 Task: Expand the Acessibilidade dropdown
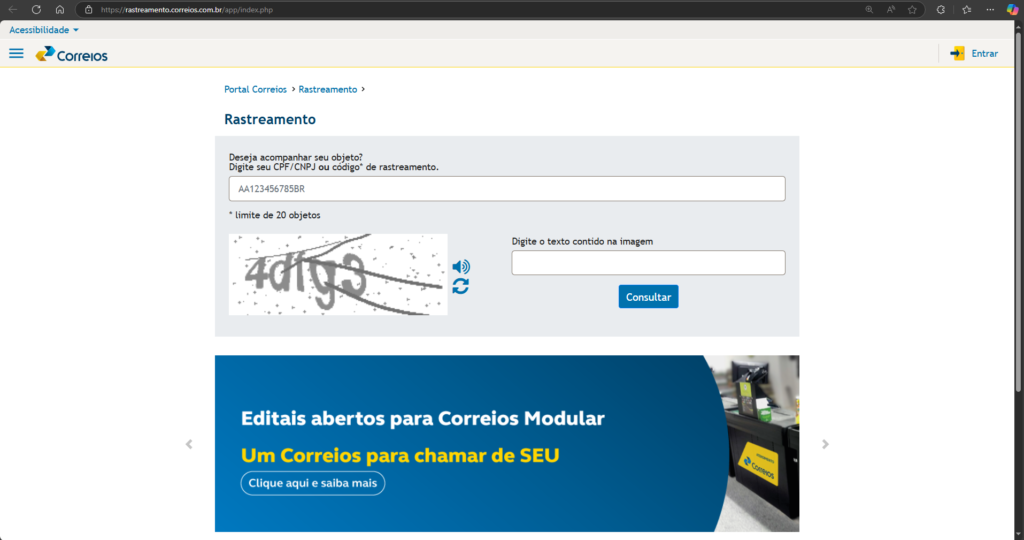click(44, 30)
